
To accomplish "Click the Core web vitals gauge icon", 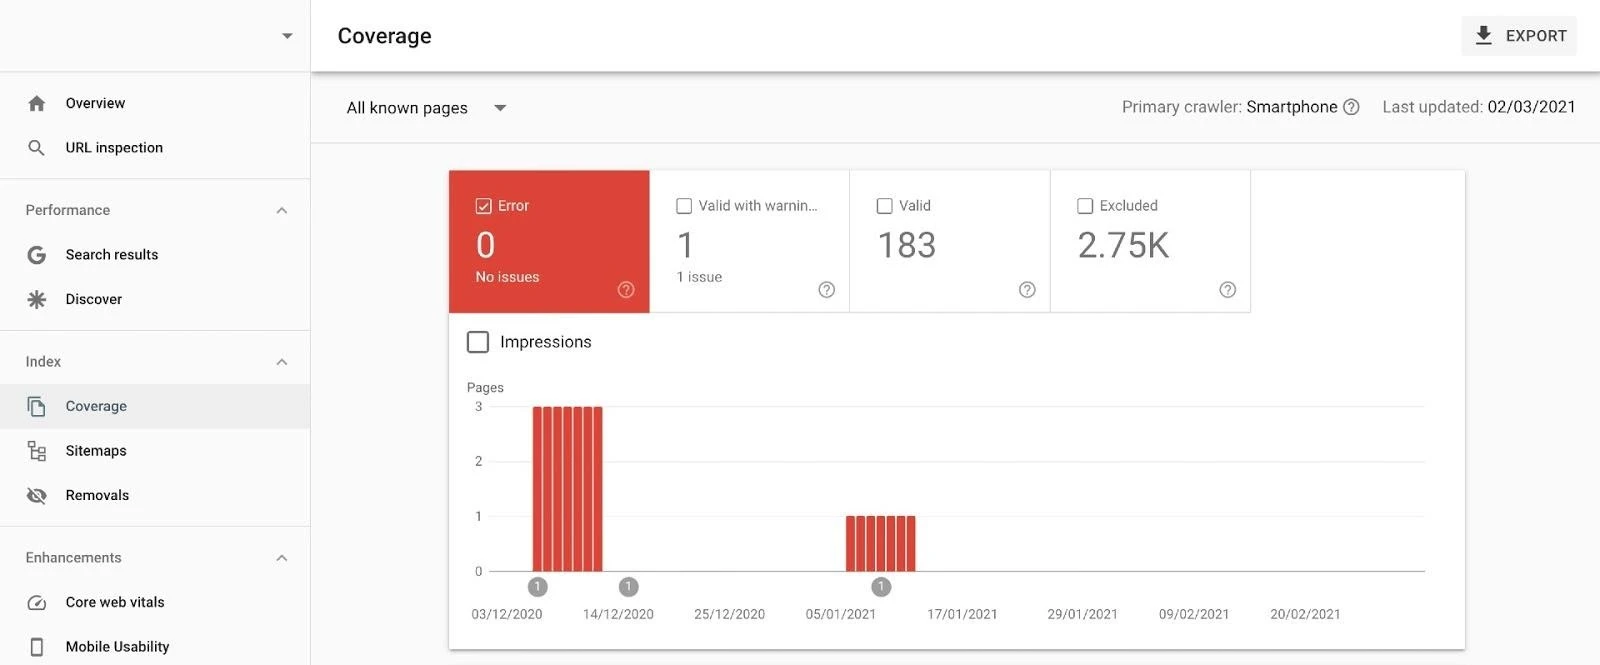I will coord(37,602).
